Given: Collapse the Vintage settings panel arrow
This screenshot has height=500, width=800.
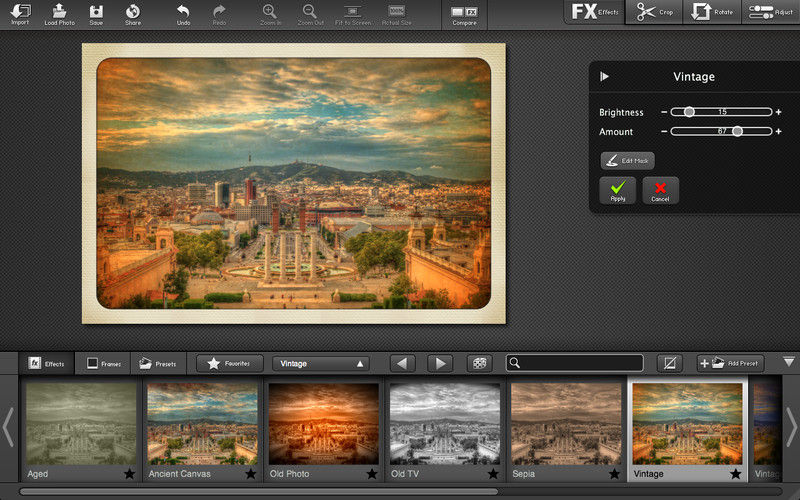Looking at the screenshot, I should click(x=604, y=77).
